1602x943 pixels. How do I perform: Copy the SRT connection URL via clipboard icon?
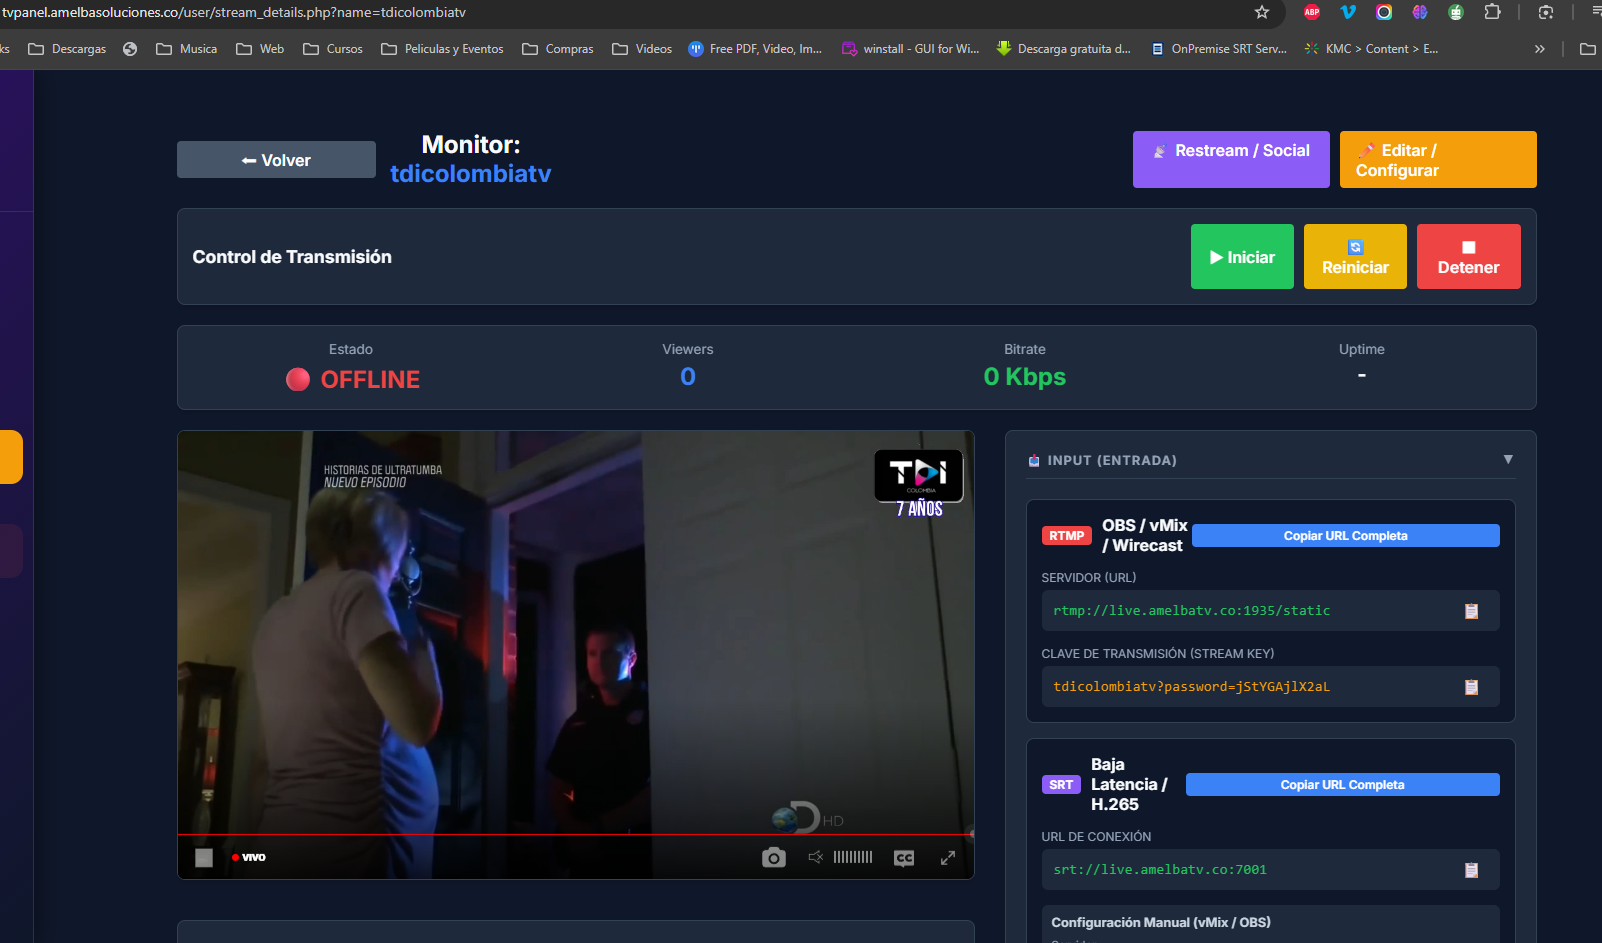[1471, 869]
